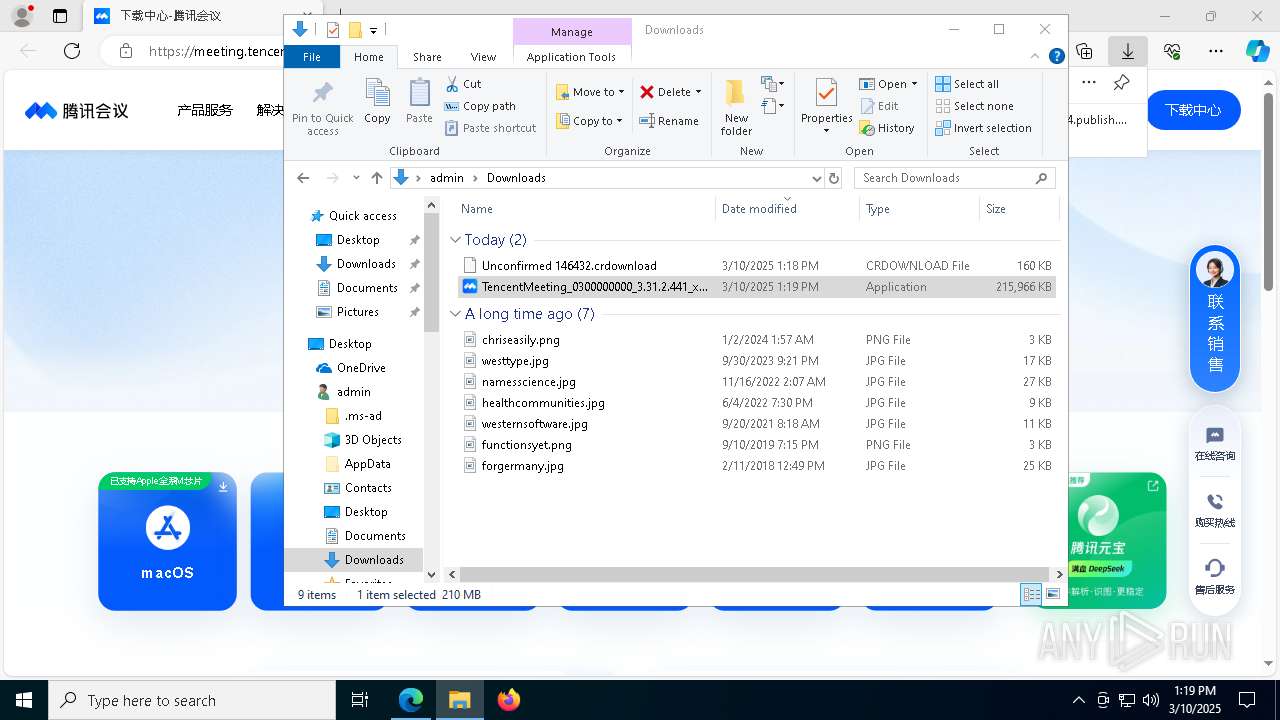1280x720 pixels.
Task: Select healthcommunities.jpg
Action: 757,403
